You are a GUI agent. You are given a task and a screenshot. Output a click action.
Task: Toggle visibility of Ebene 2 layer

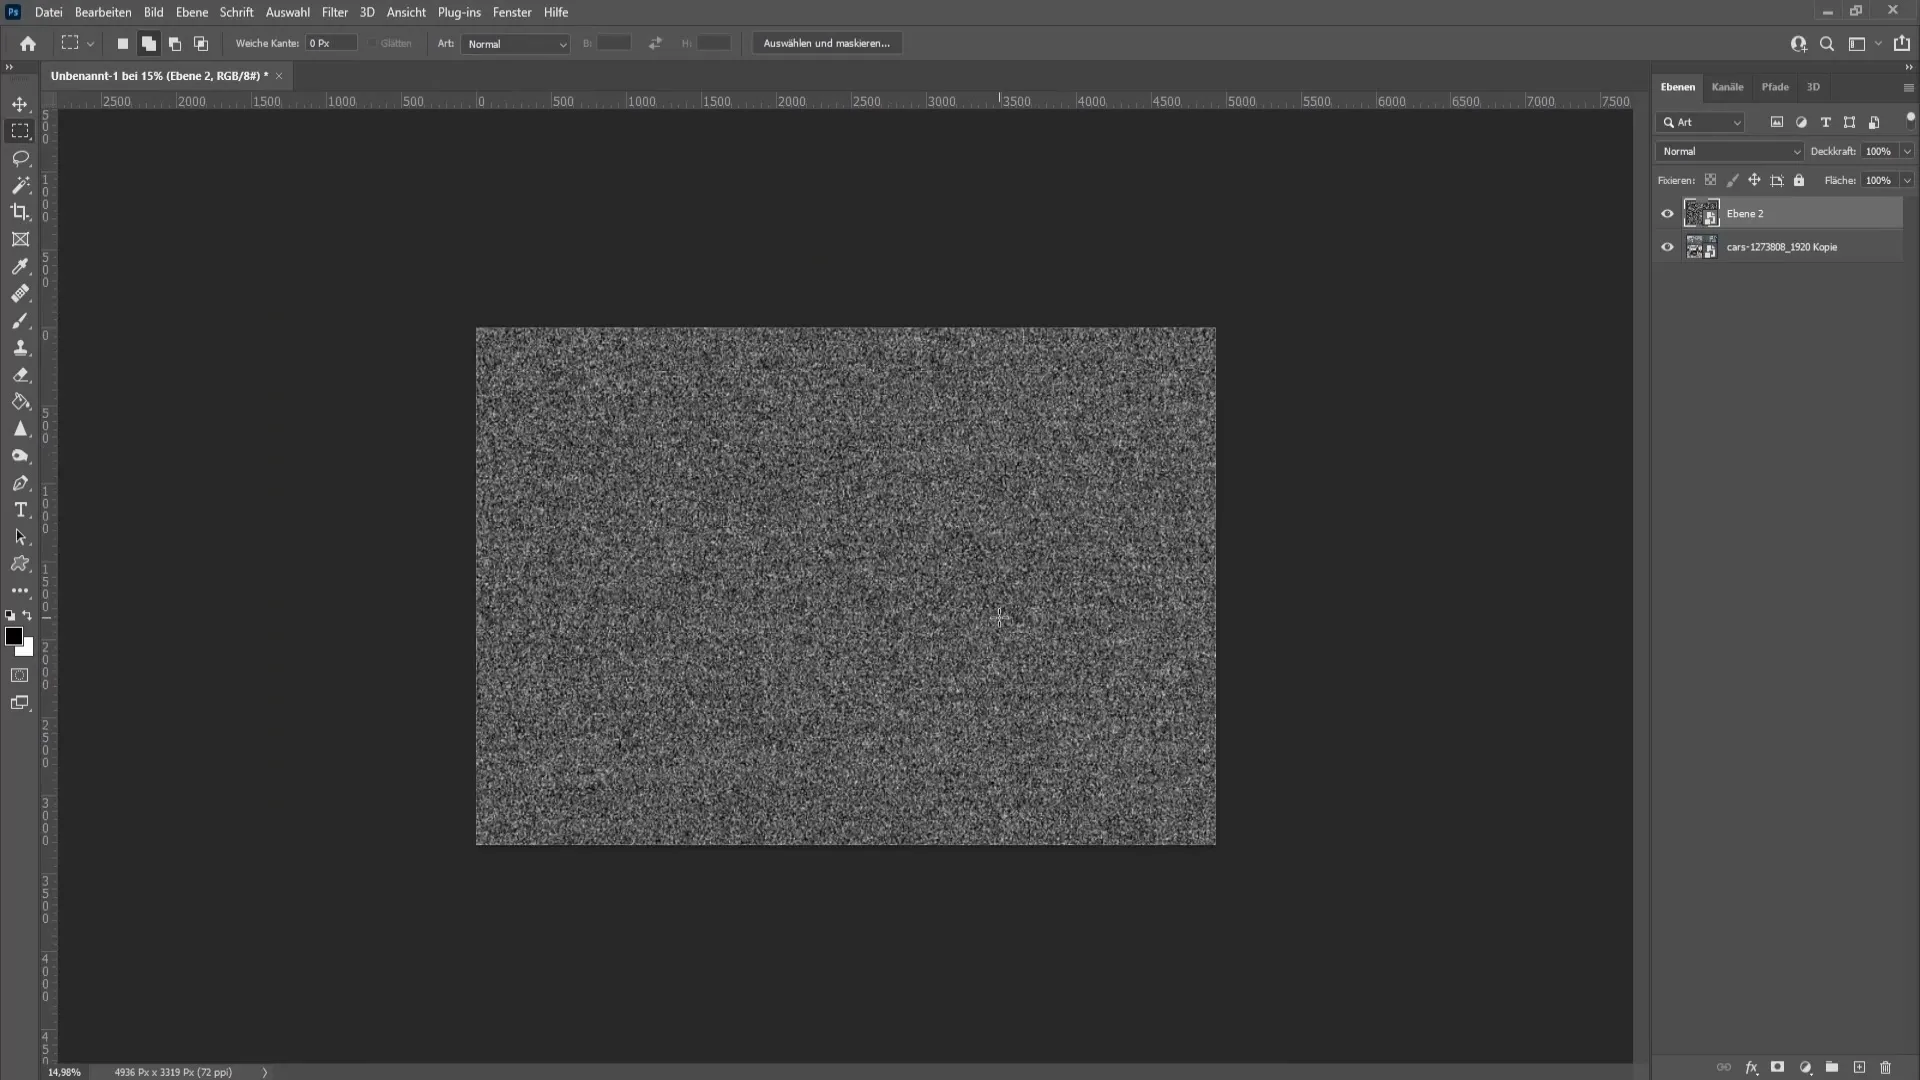point(1668,212)
